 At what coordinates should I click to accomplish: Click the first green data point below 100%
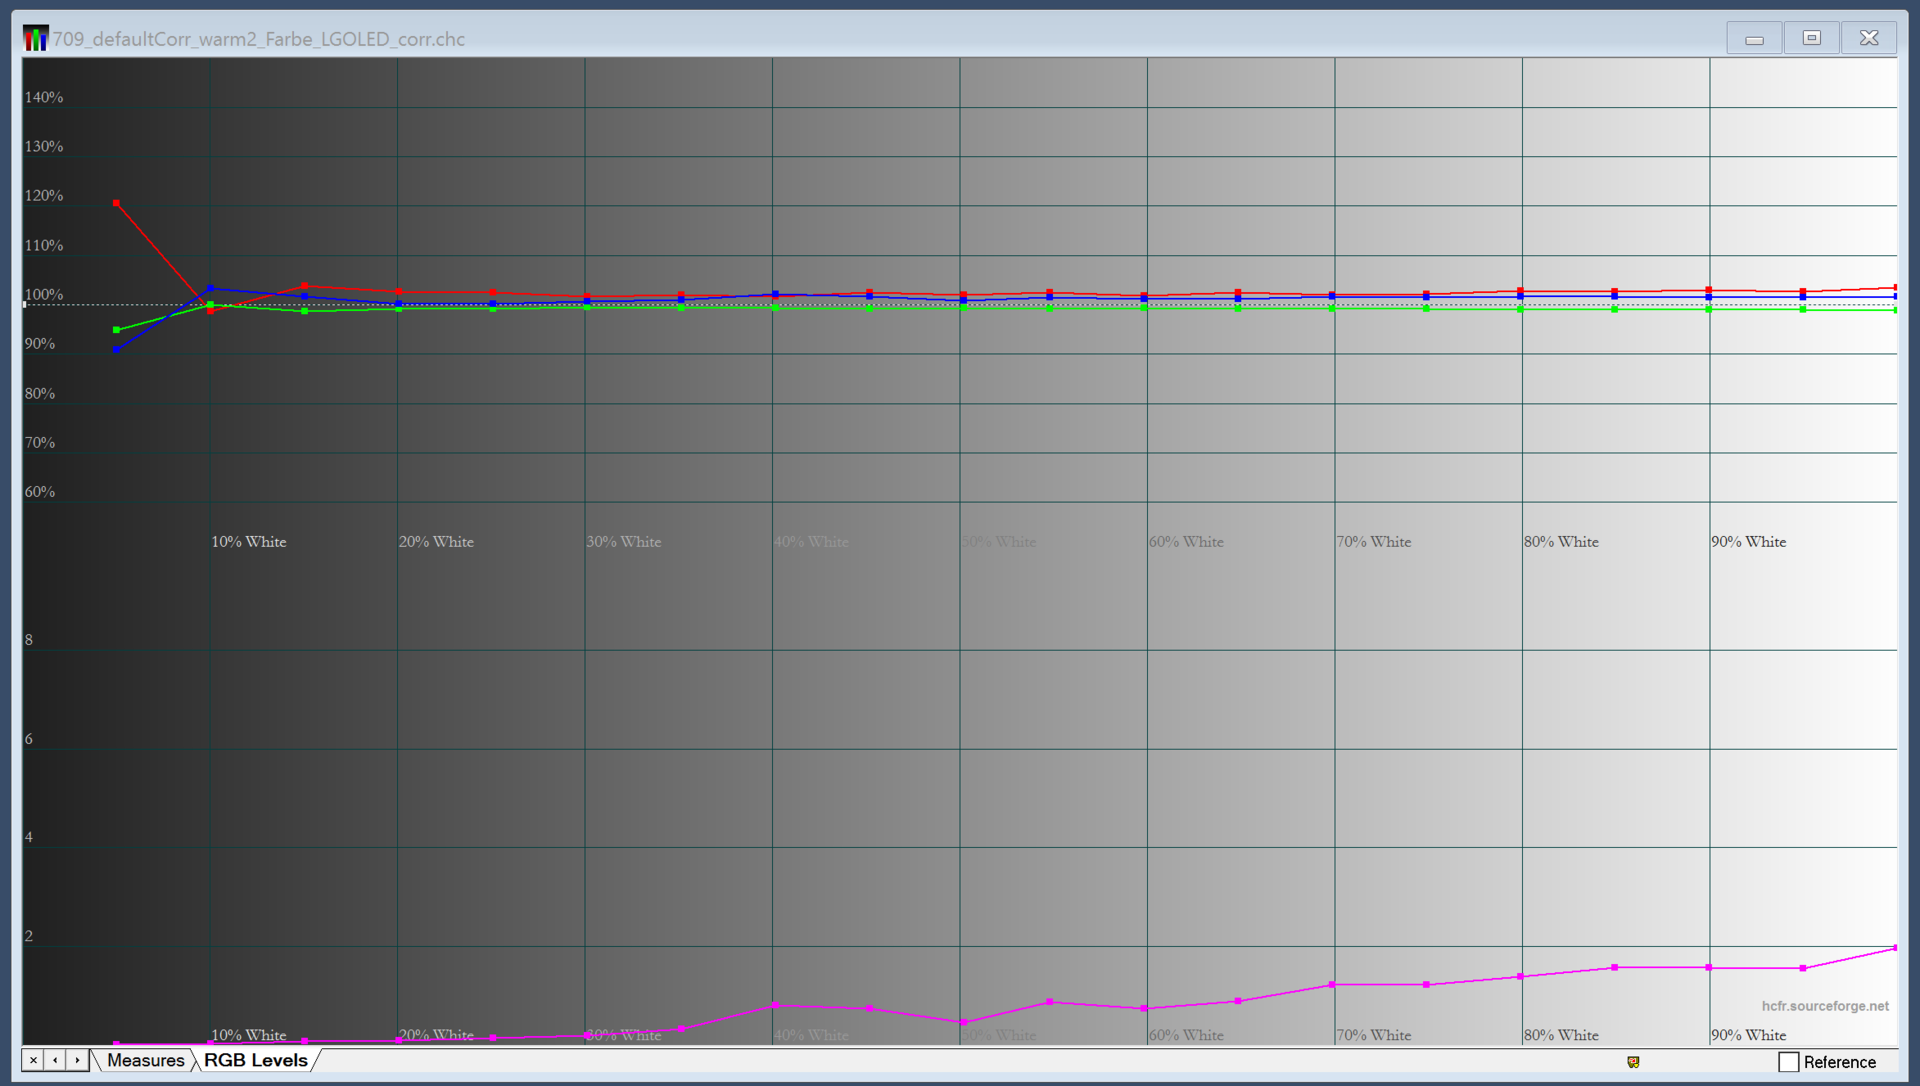(117, 330)
